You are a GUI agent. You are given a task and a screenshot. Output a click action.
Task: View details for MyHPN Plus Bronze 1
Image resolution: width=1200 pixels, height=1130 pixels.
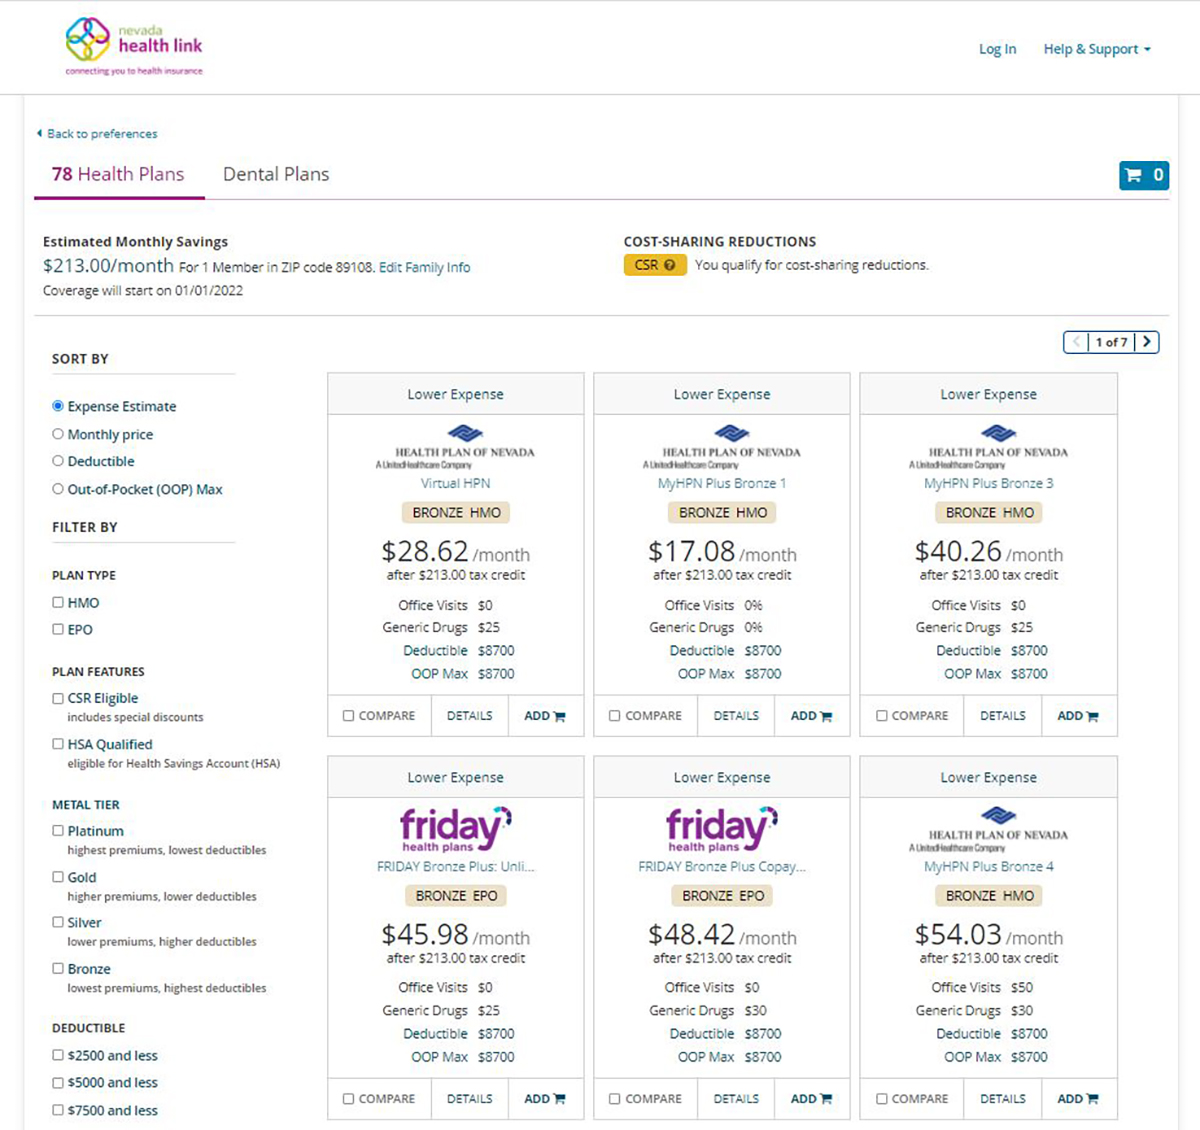pyautogui.click(x=736, y=716)
